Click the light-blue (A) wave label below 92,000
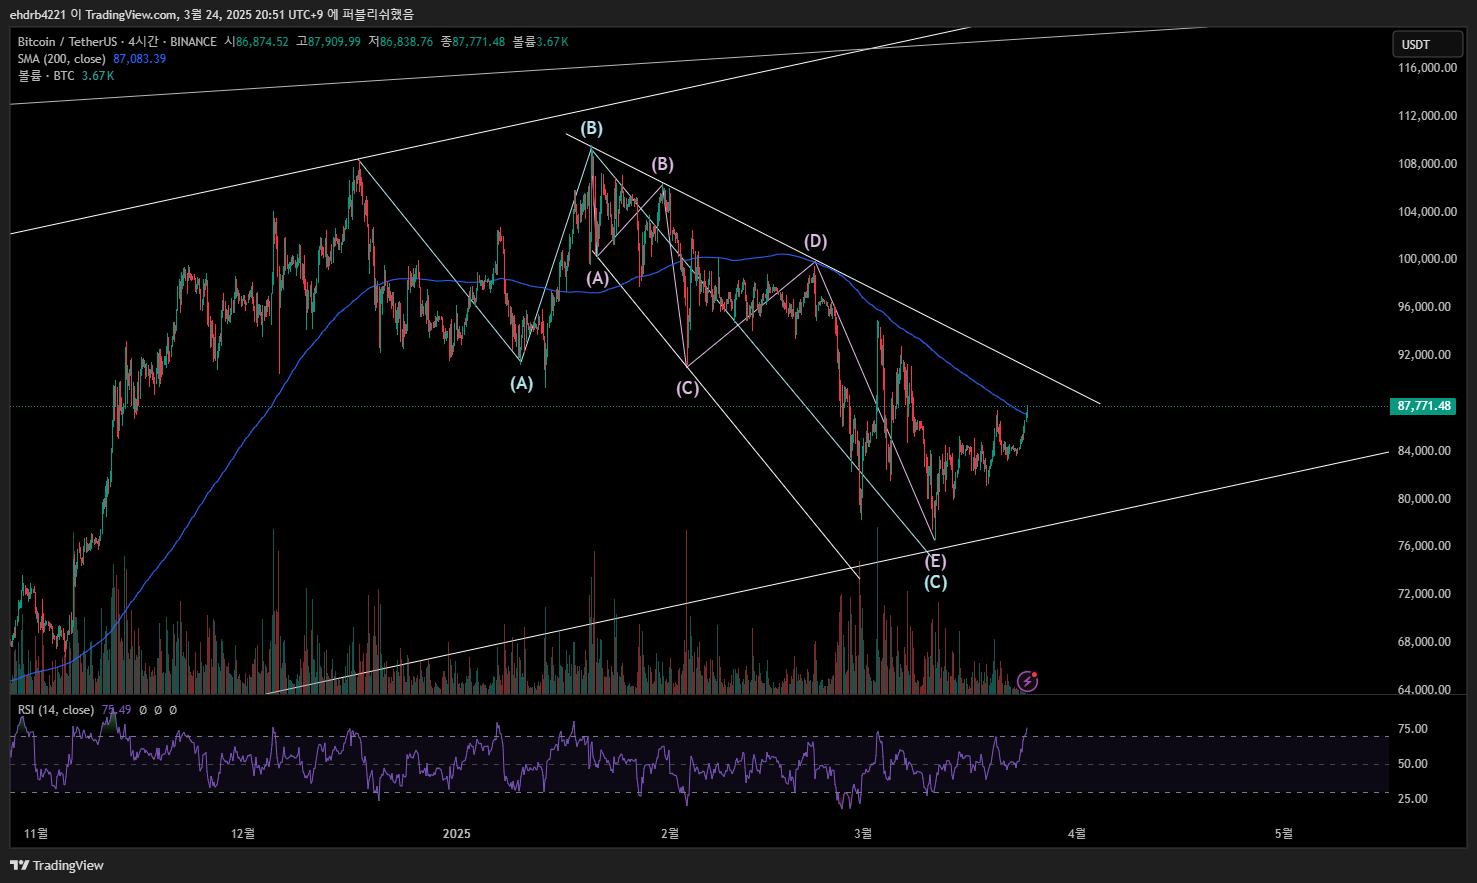This screenshot has width=1477, height=883. [522, 383]
